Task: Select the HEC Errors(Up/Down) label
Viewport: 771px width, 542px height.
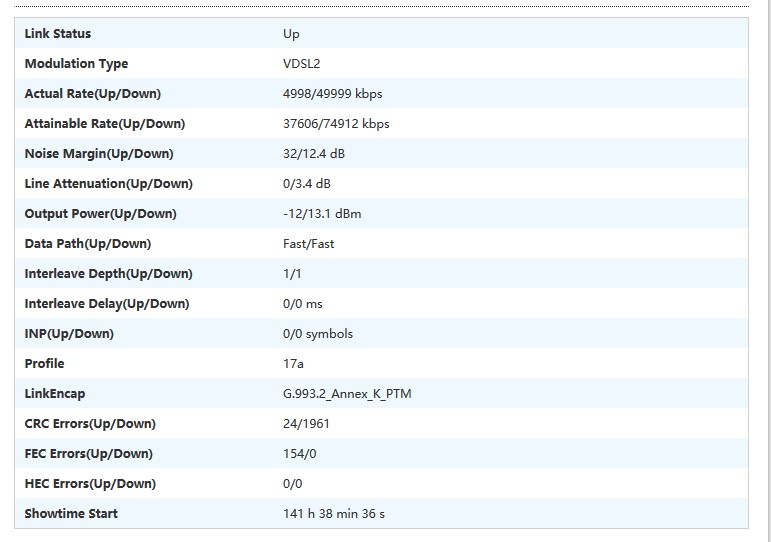Action: (90, 483)
